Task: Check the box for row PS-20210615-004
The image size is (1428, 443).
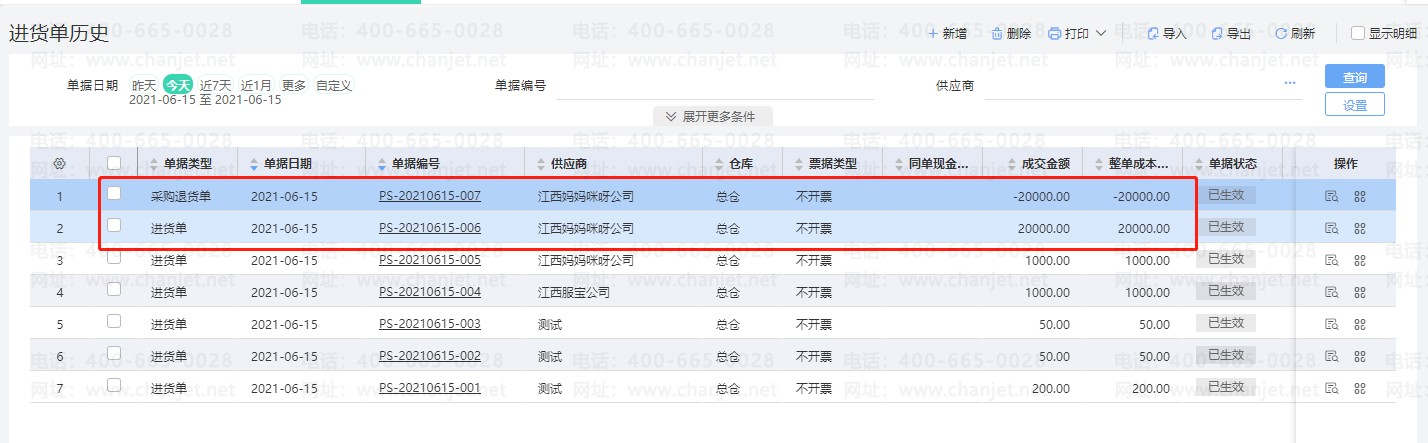Action: 114,289
